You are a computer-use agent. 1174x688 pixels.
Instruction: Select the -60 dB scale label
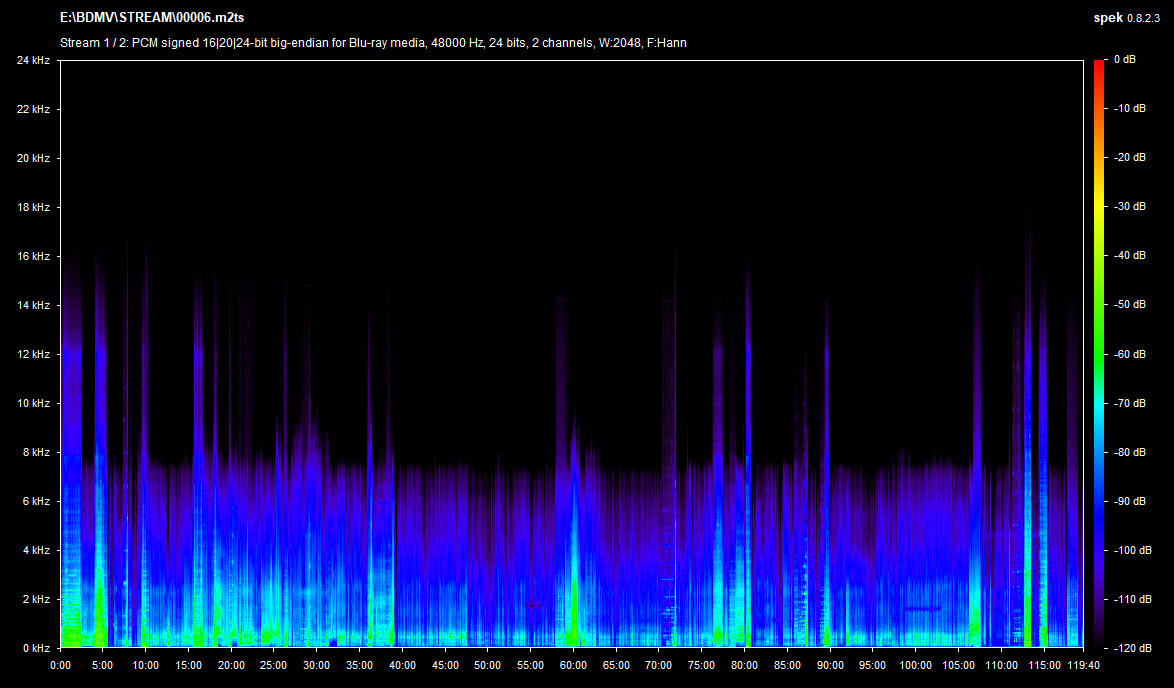point(1129,354)
